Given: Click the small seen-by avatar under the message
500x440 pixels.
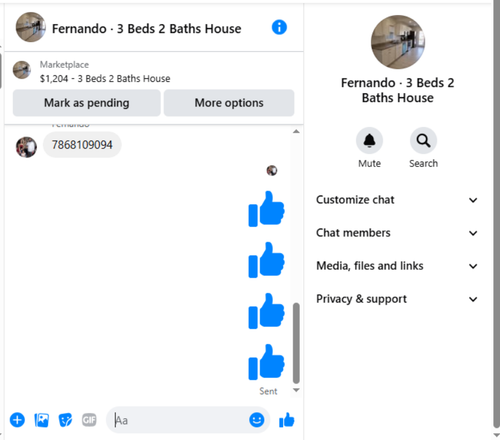Looking at the screenshot, I should click(x=272, y=171).
